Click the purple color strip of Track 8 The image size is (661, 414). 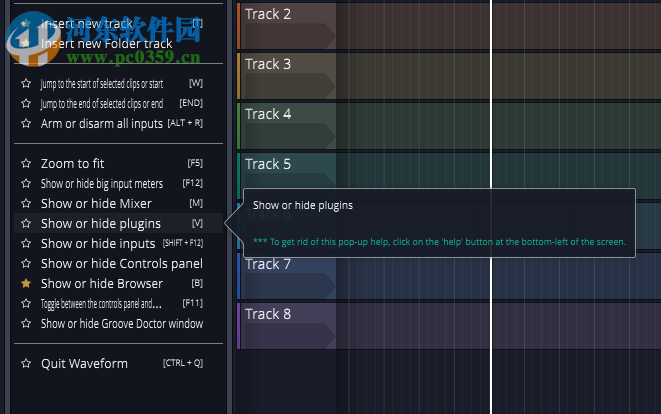[x=239, y=326]
